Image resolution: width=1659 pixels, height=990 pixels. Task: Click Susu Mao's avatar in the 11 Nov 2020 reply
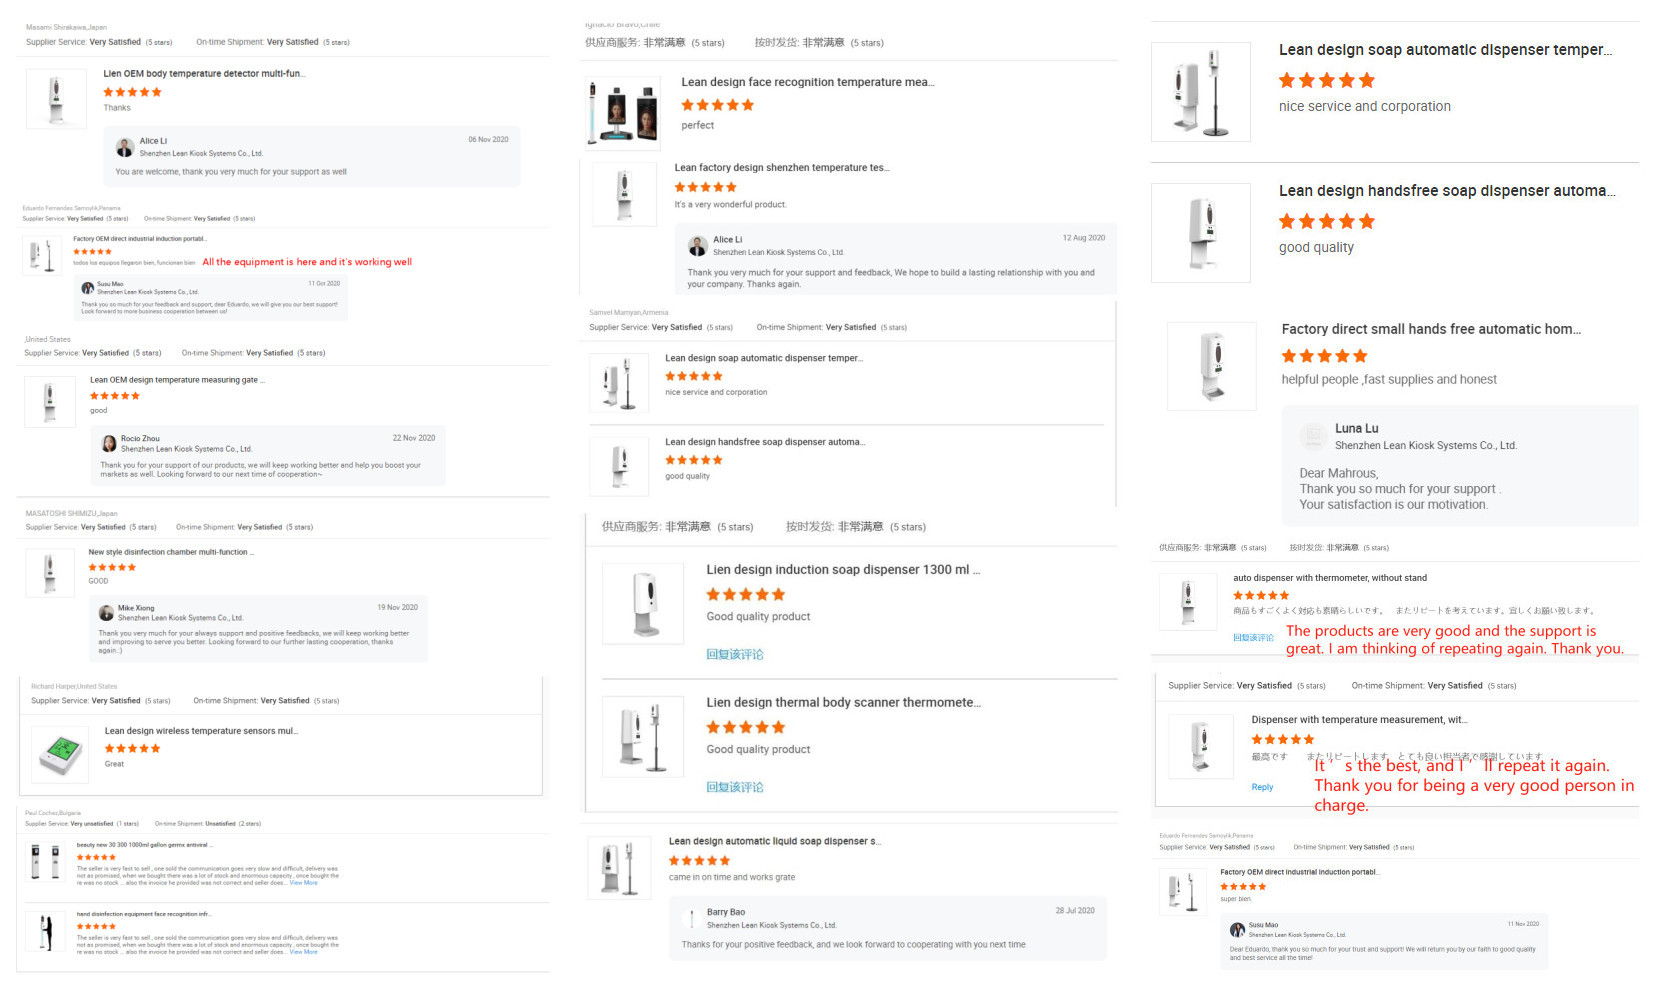(1237, 929)
